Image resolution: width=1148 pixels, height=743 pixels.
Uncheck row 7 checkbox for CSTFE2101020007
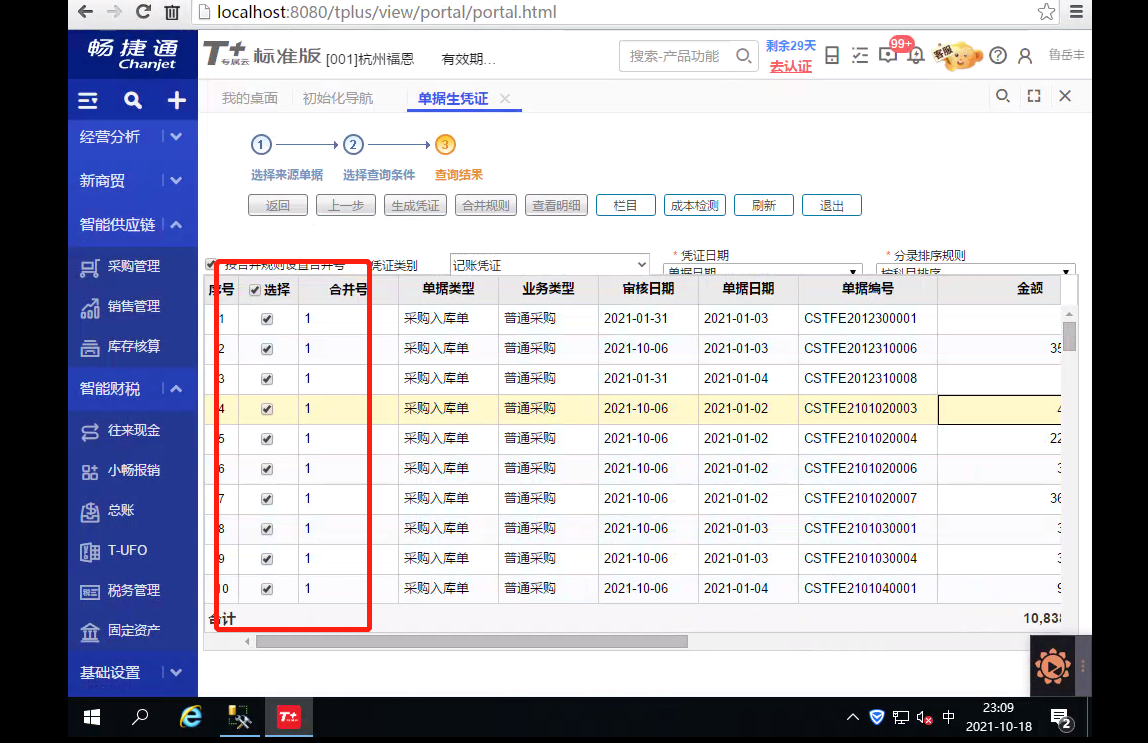[267, 499]
